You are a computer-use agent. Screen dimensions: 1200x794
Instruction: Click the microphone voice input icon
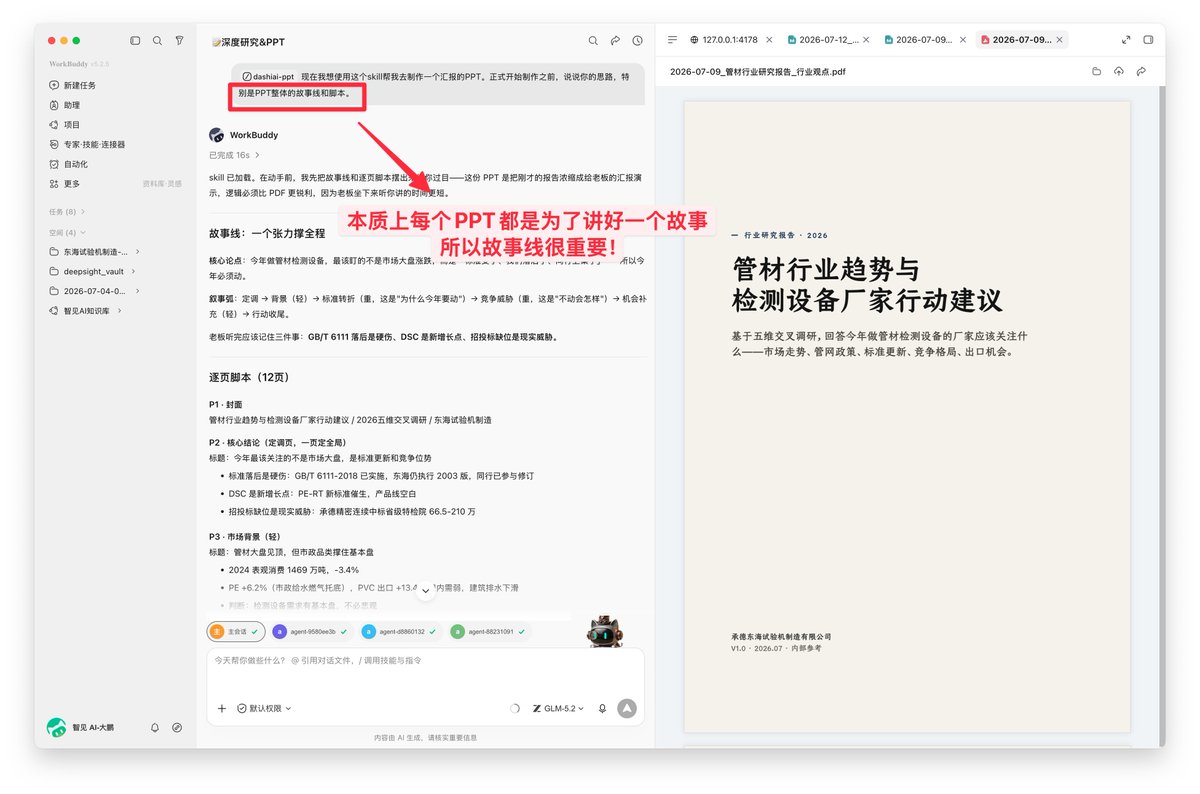coord(602,708)
